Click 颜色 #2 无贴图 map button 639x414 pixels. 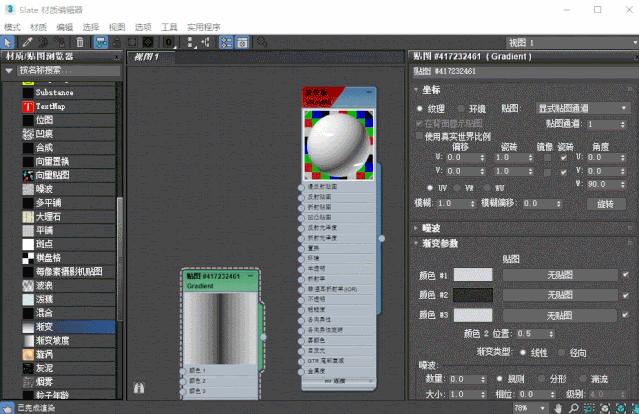(560, 295)
